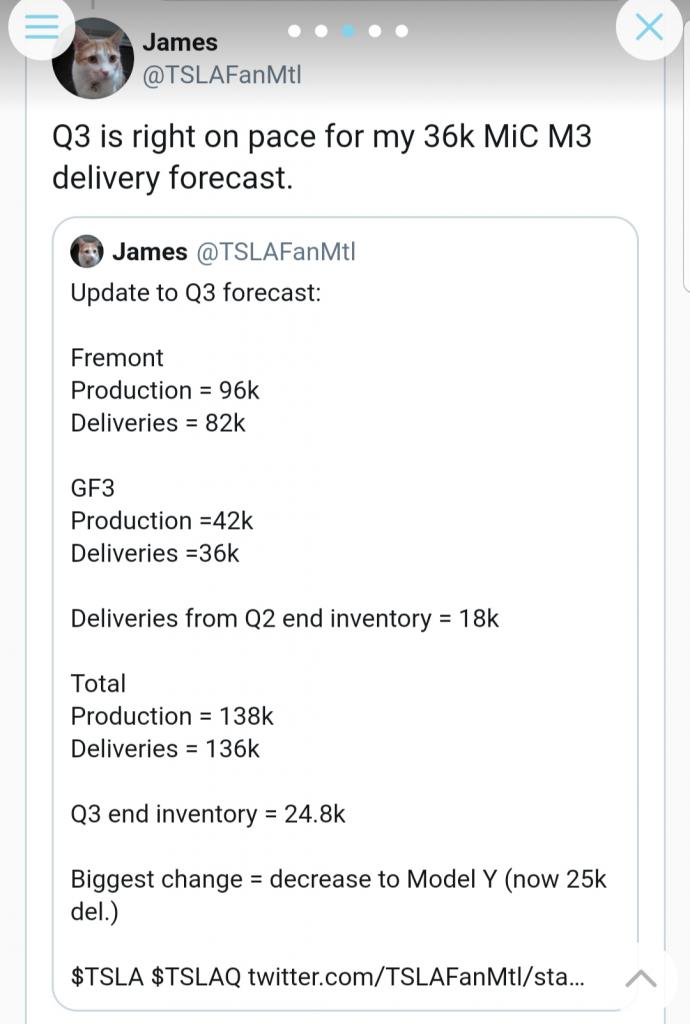Open the $TSLAQ cashtag
This screenshot has height=1024, width=690.
tap(196, 976)
